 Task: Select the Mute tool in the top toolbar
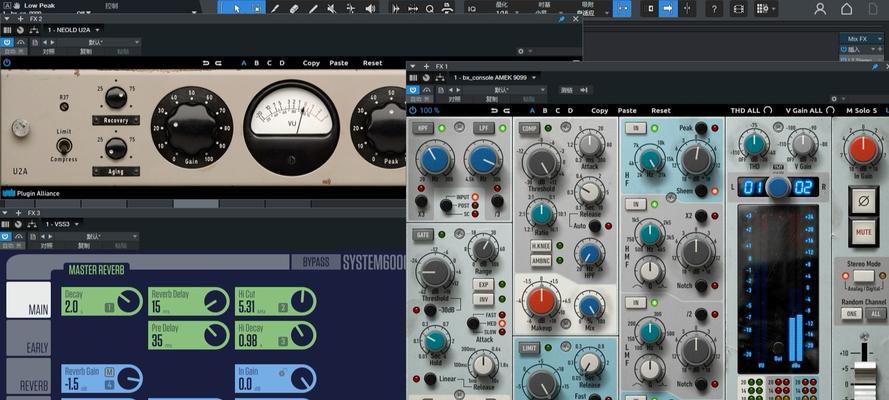coord(332,8)
